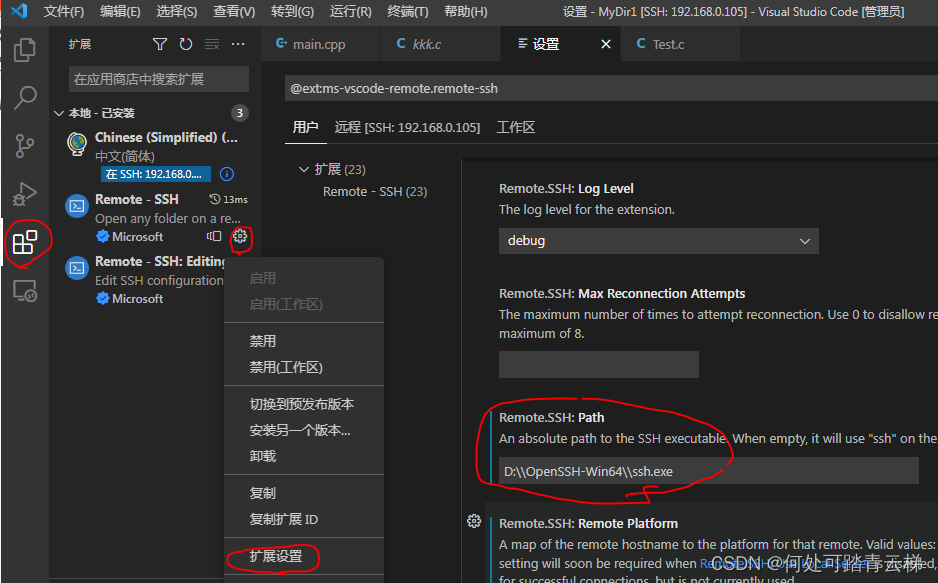The image size is (938, 583).
Task: Open the 选择(S) menu
Action: point(176,11)
